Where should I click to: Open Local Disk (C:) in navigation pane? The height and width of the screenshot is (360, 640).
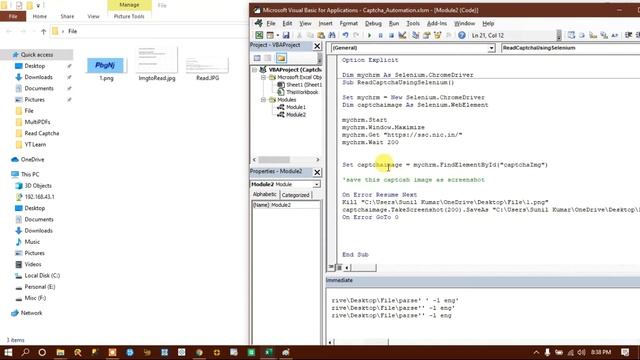point(42,276)
